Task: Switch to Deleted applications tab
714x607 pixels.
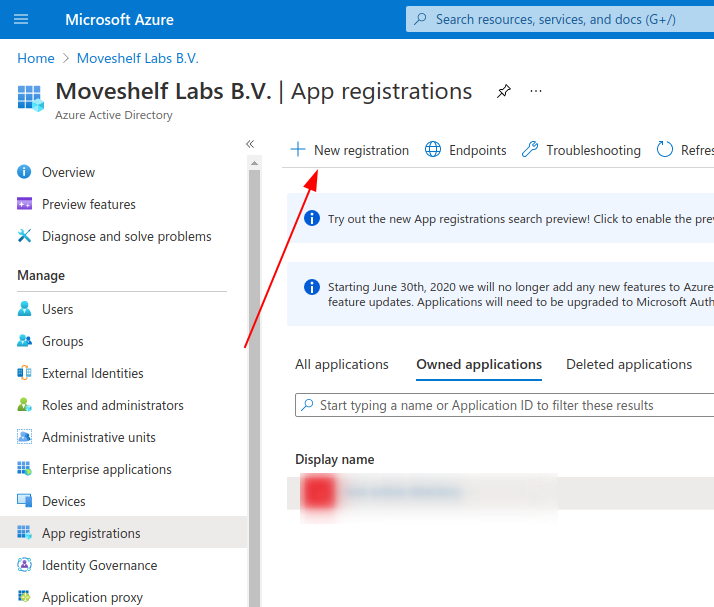Action: pos(629,364)
